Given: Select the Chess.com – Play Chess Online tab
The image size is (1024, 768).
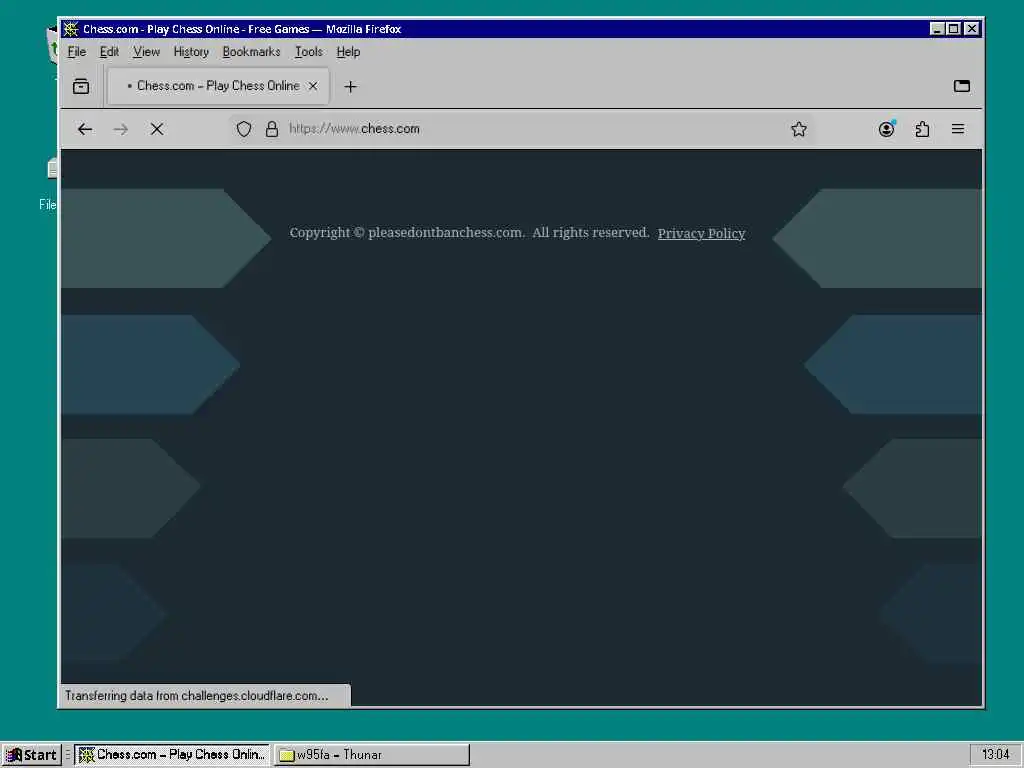Looking at the screenshot, I should (x=218, y=86).
